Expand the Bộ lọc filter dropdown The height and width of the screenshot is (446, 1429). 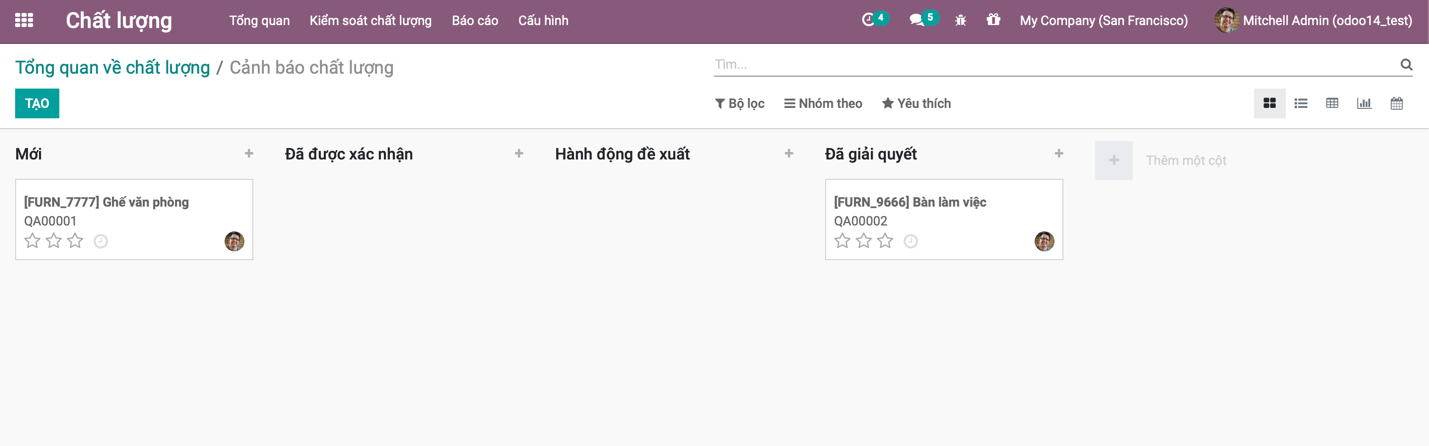point(740,103)
